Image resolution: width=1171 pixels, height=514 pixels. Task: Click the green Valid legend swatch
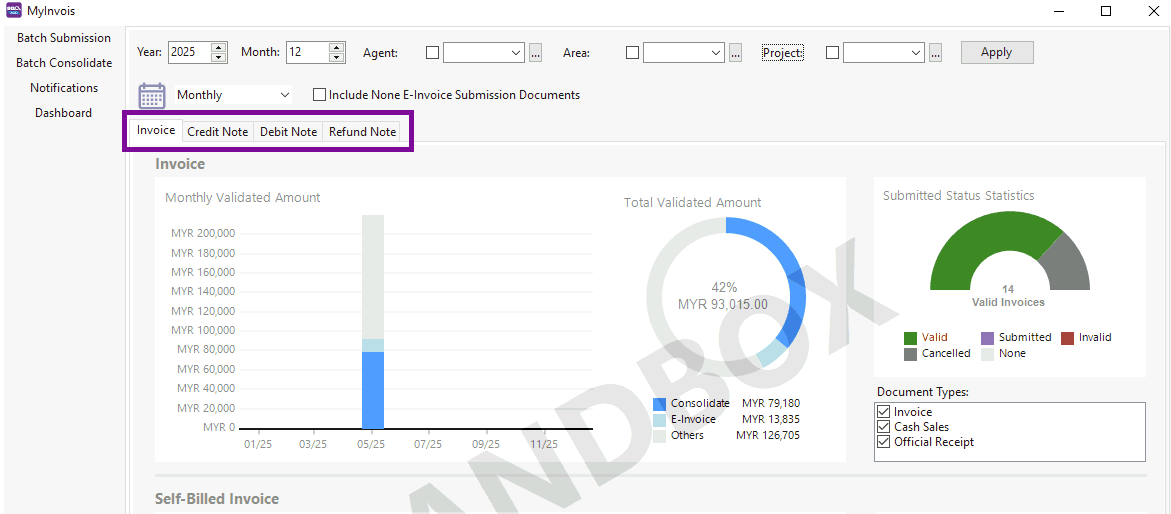point(910,338)
